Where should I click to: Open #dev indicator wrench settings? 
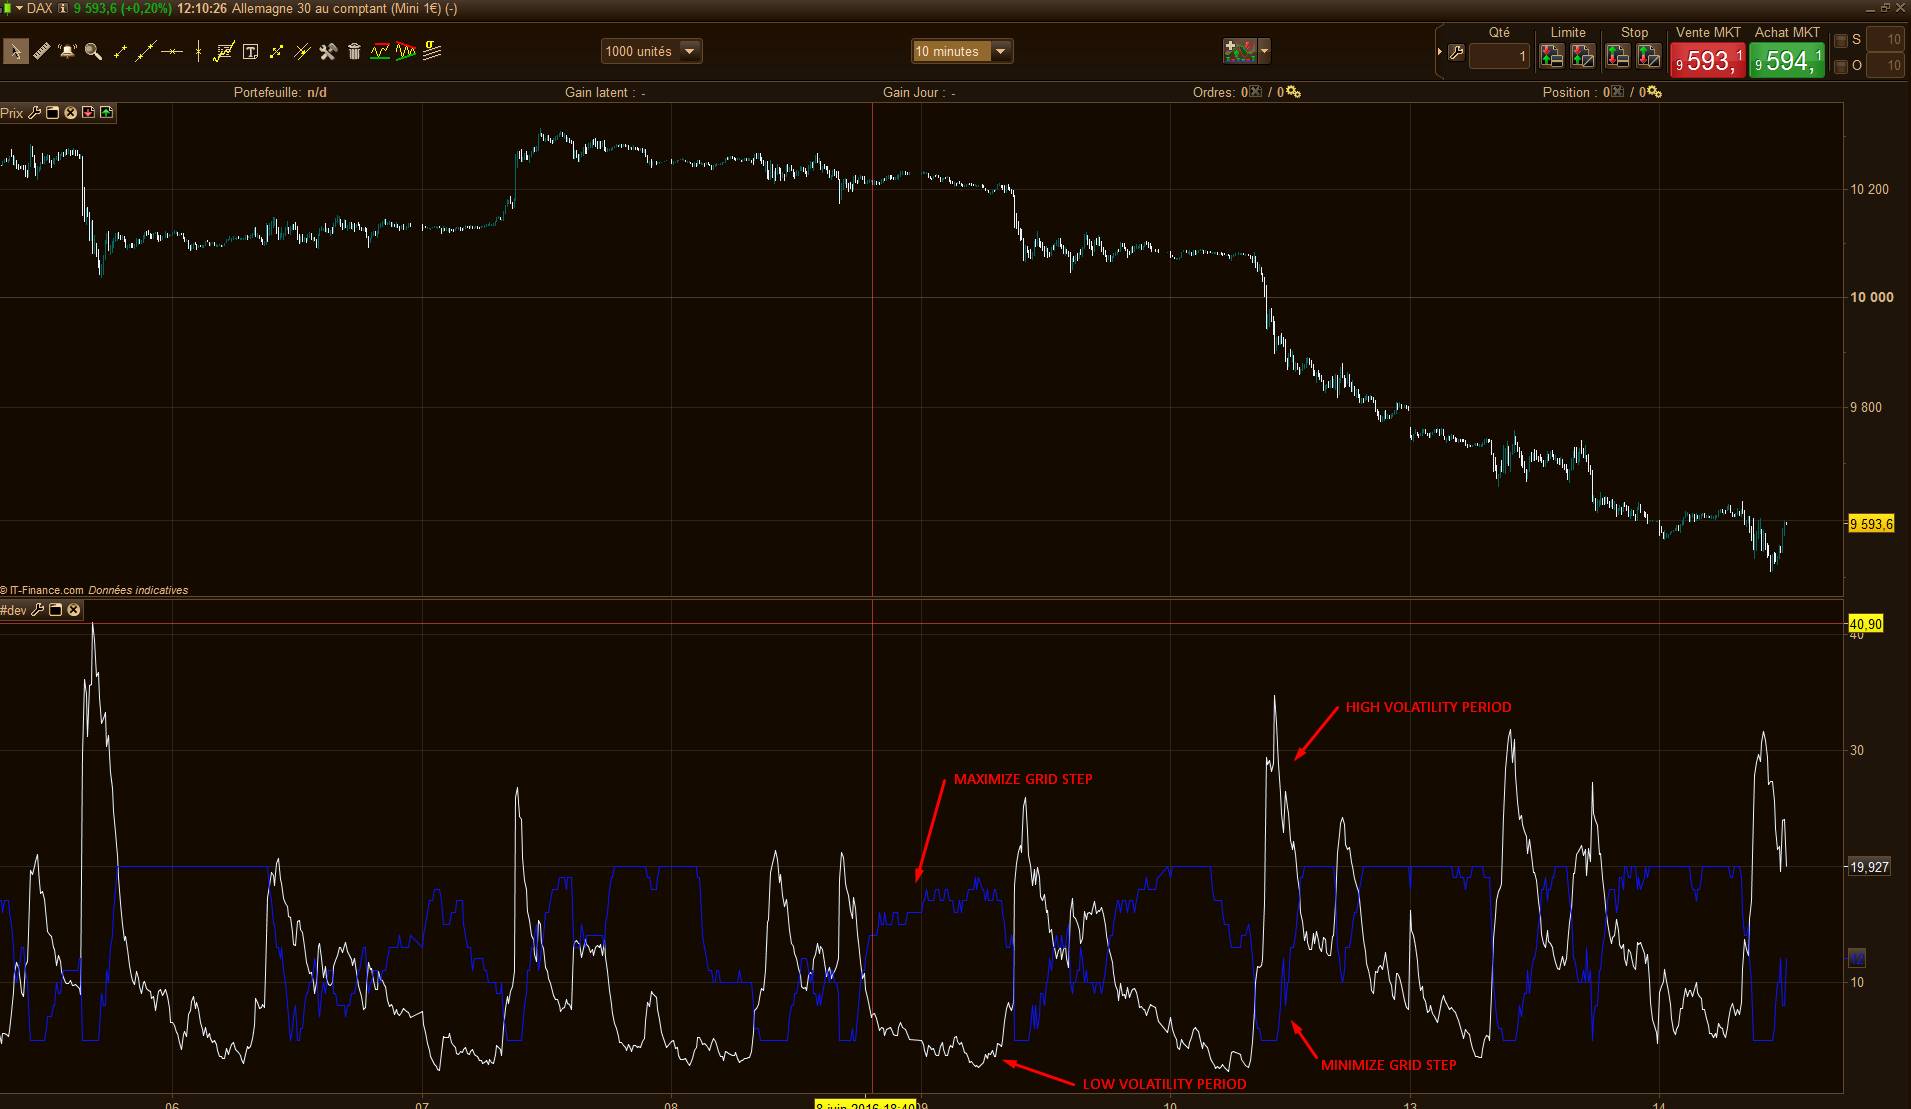tap(38, 610)
